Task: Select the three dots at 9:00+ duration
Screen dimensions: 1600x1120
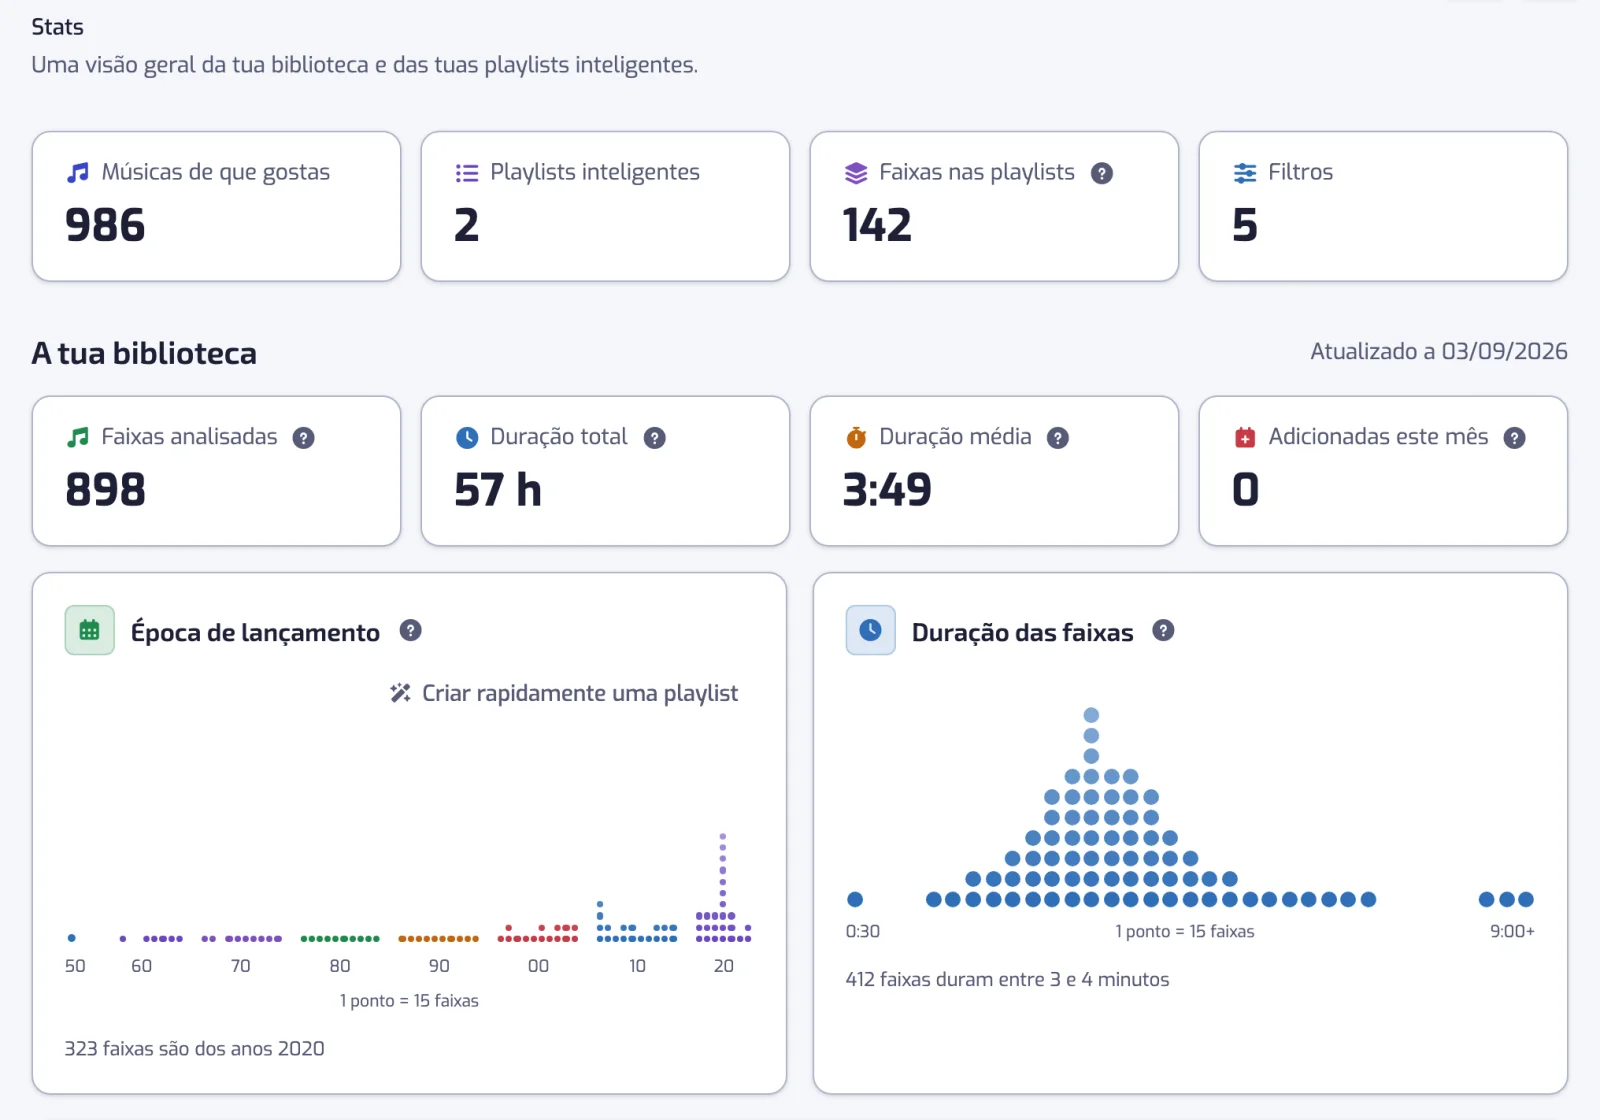Action: click(1506, 899)
